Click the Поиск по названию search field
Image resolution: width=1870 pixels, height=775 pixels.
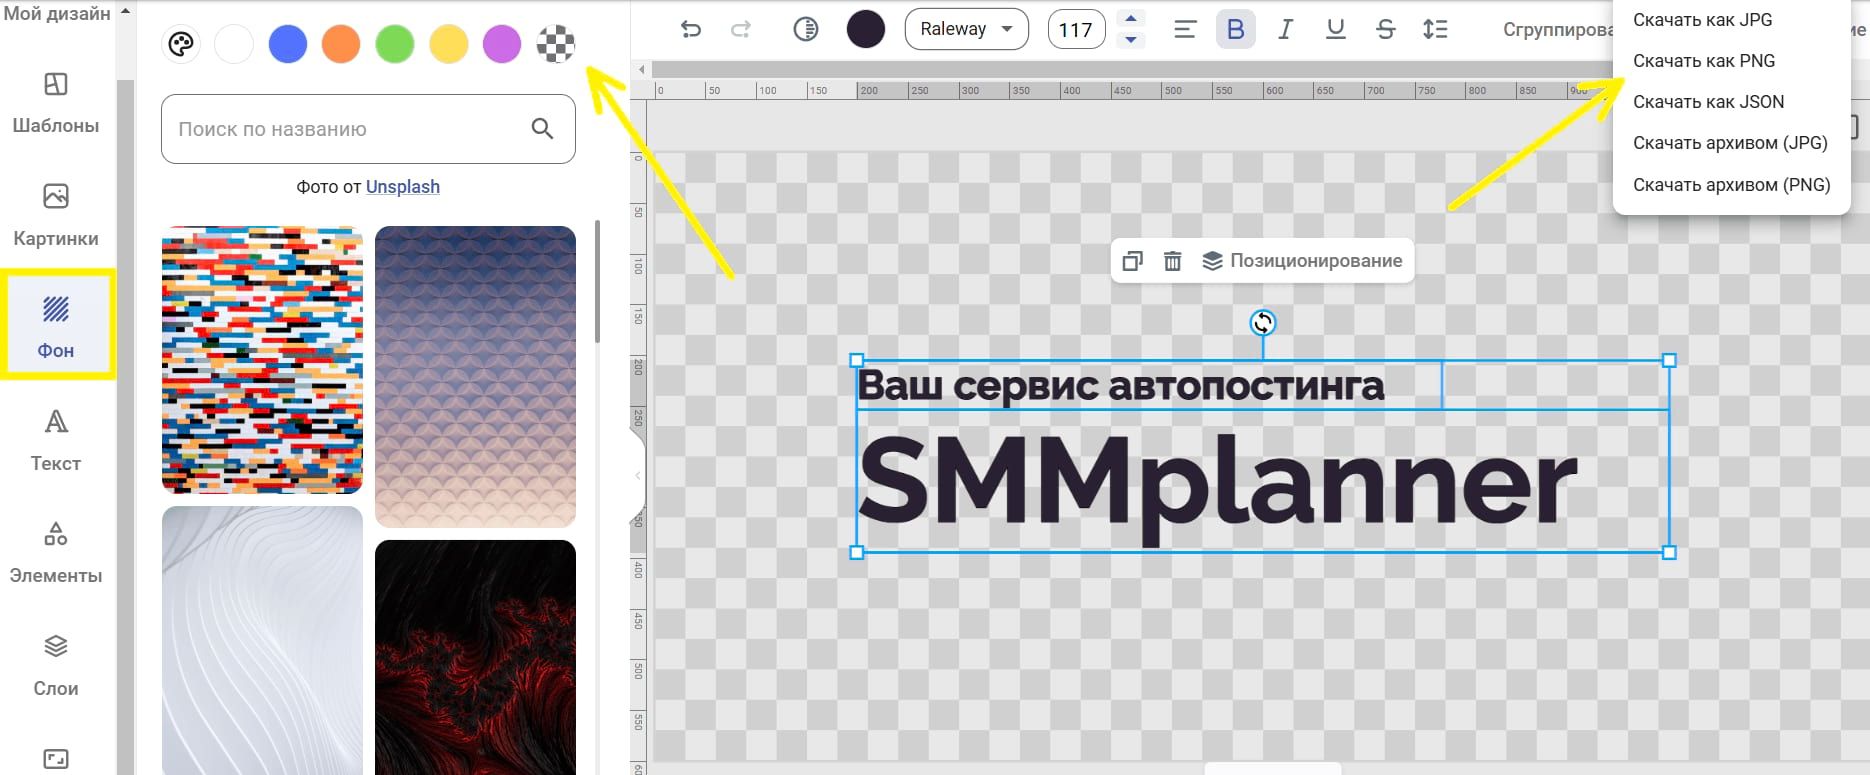tap(368, 129)
